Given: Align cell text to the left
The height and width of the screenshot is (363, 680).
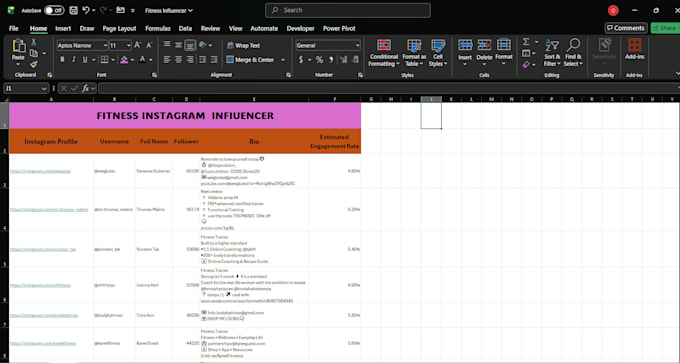Looking at the screenshot, I should (x=167, y=60).
